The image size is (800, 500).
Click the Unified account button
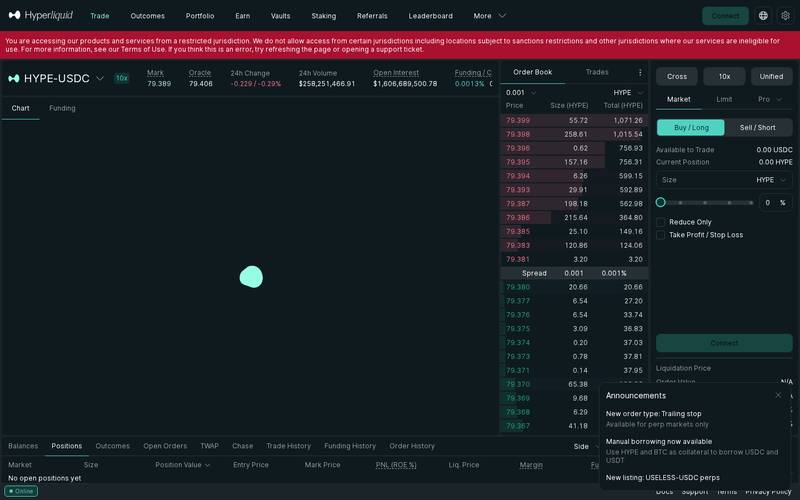click(x=771, y=77)
